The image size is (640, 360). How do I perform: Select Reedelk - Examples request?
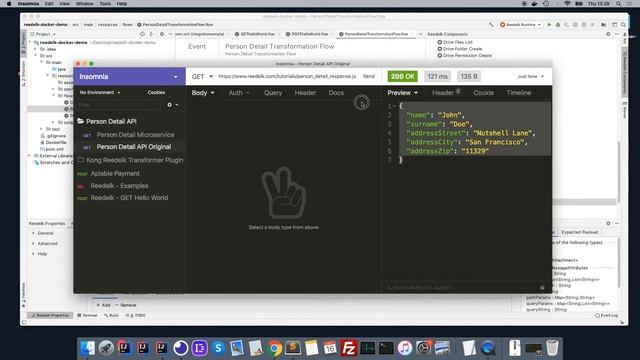pos(129,186)
